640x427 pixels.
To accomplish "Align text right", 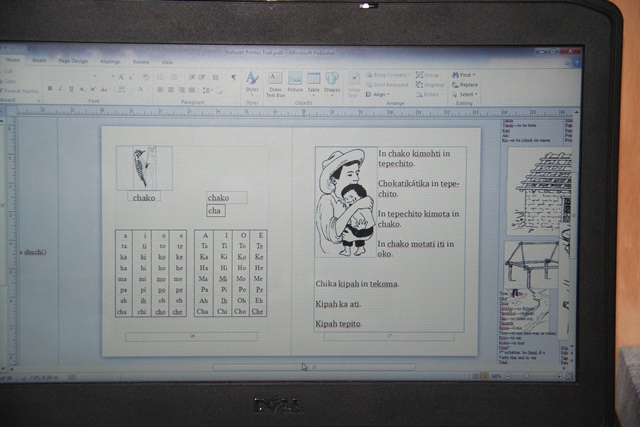I will [x=182, y=90].
